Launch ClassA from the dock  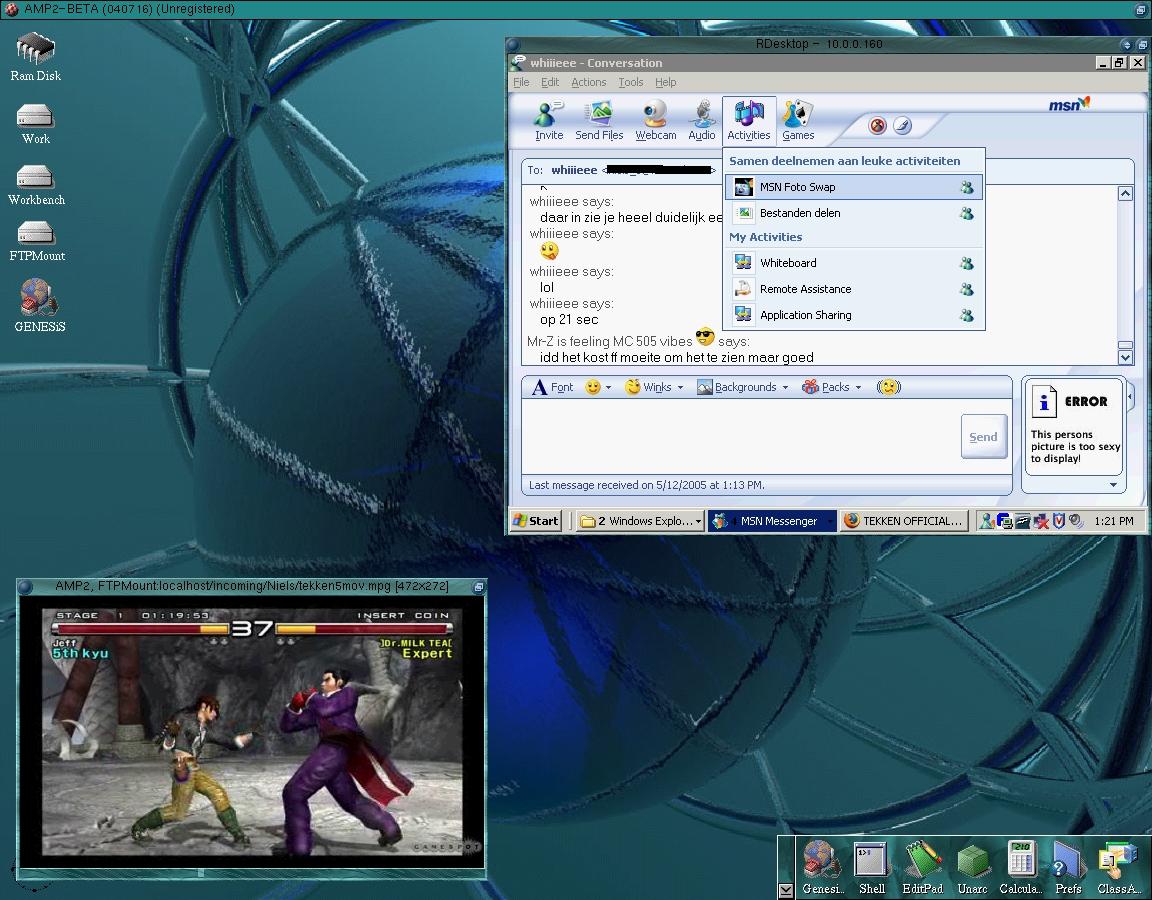(x=1118, y=867)
